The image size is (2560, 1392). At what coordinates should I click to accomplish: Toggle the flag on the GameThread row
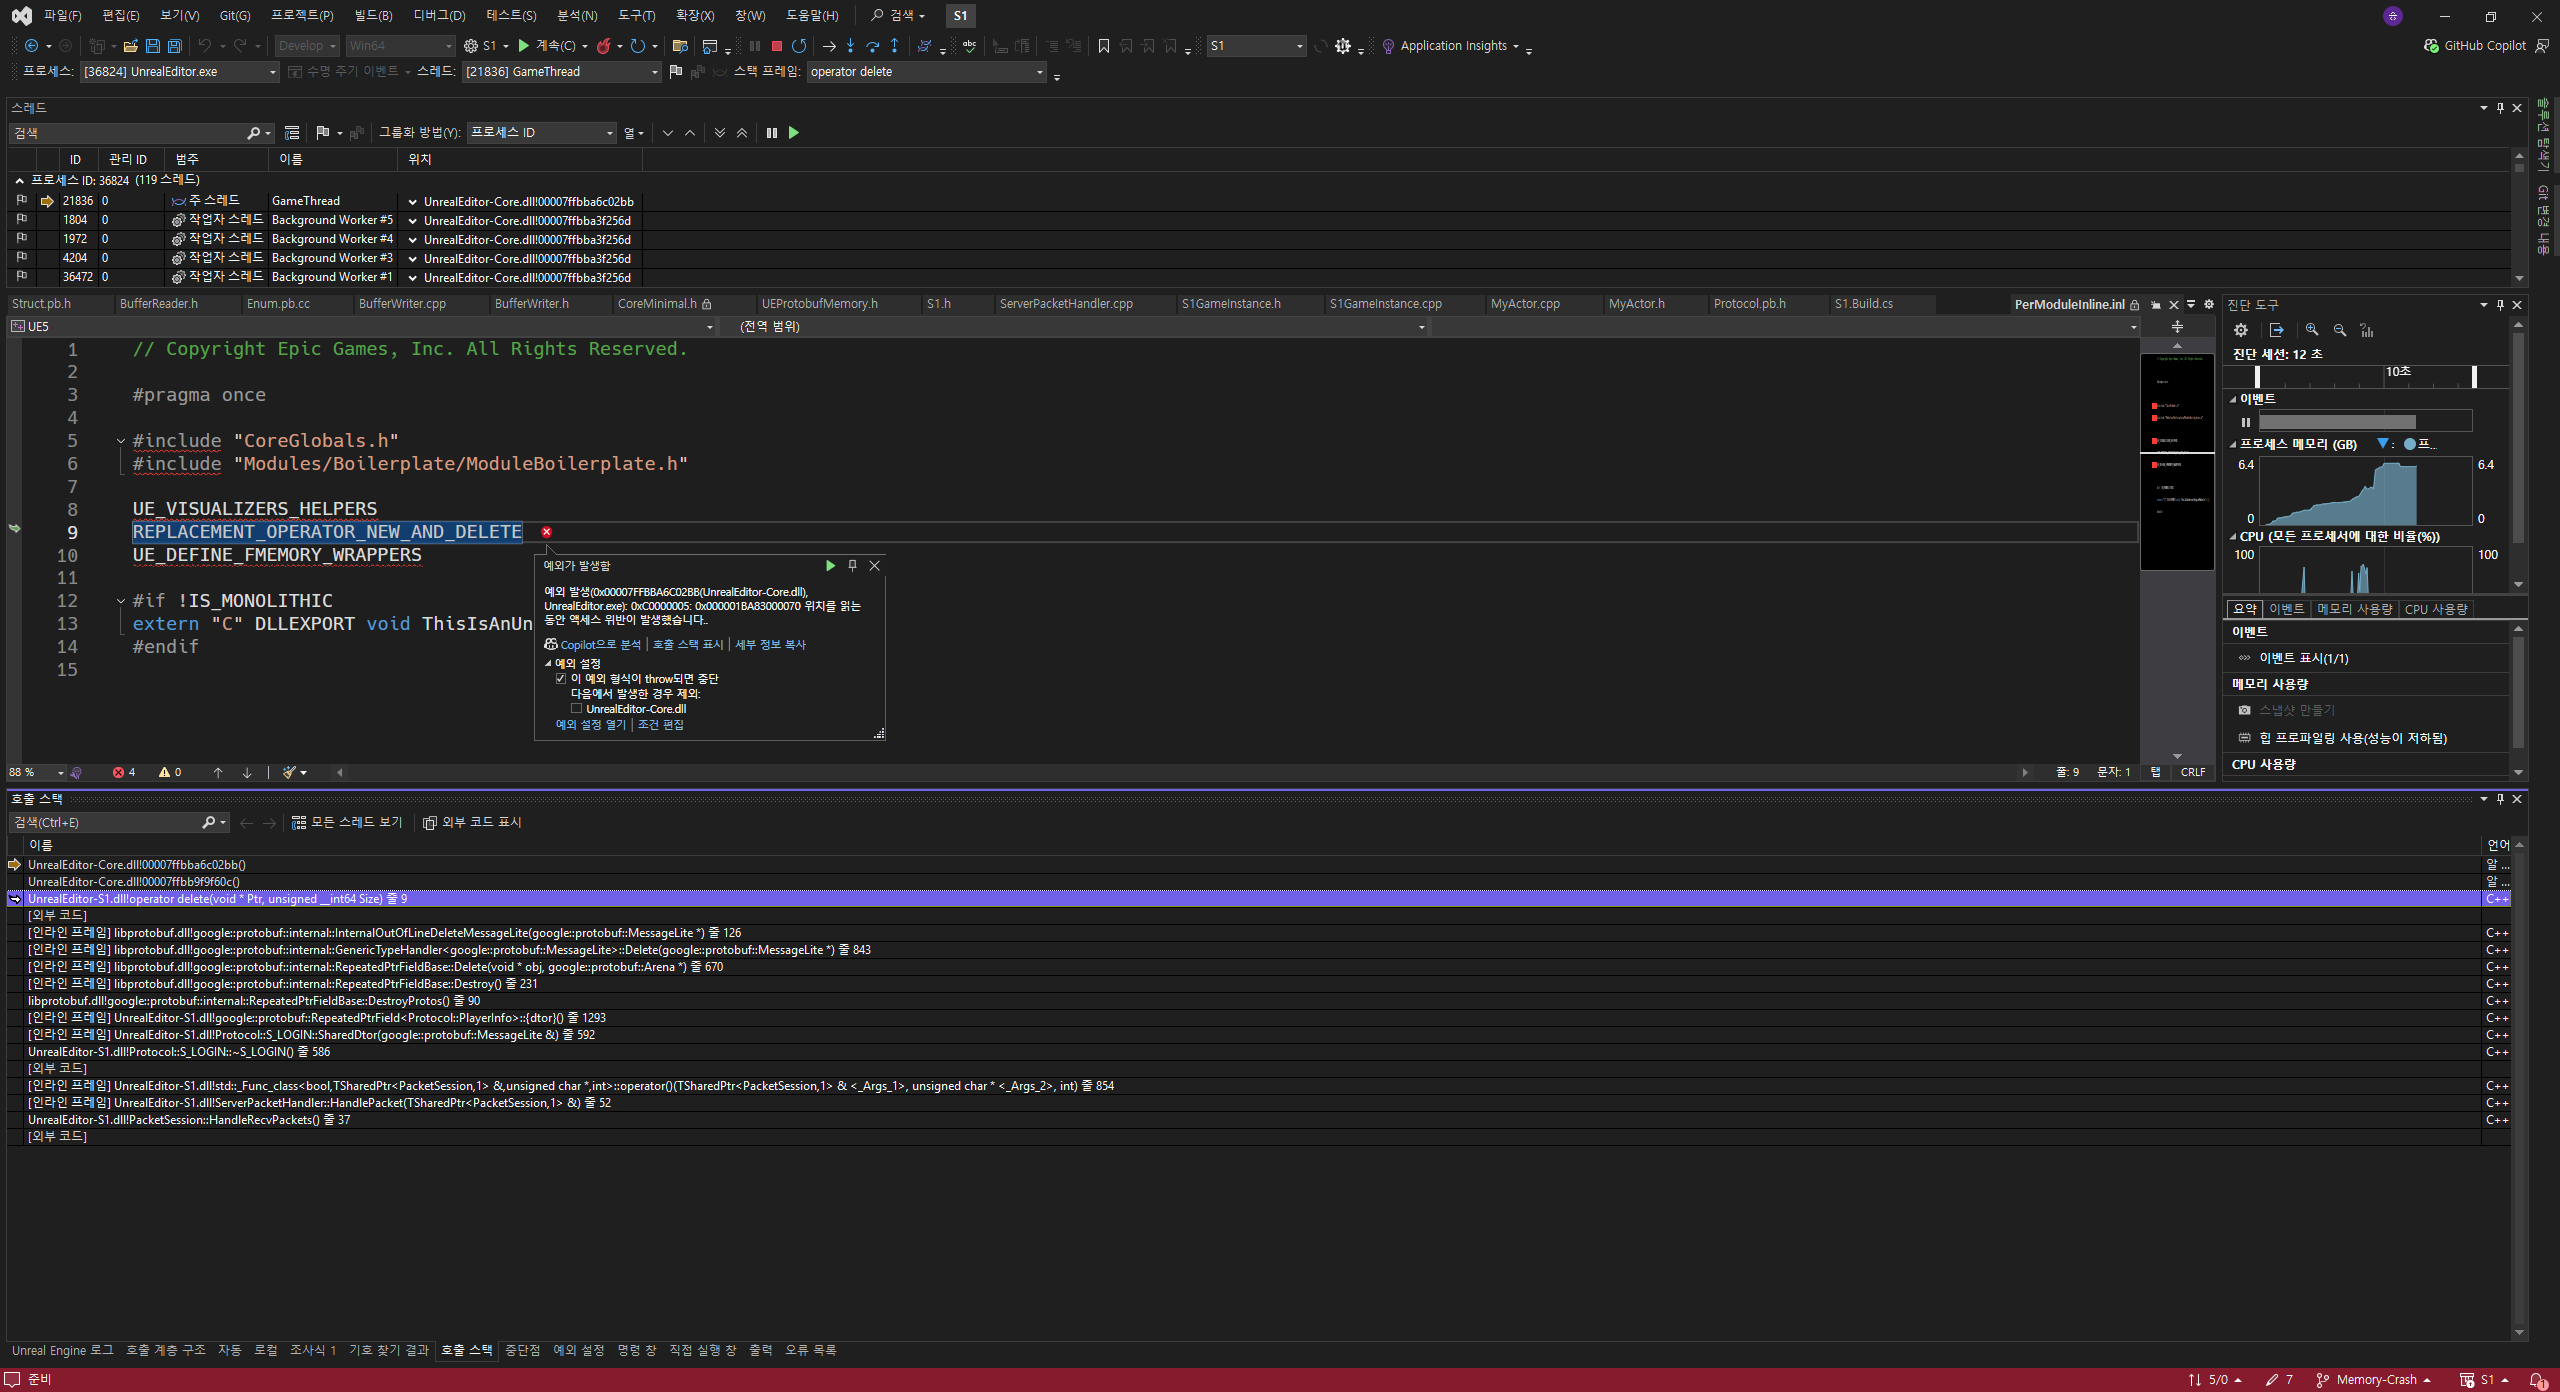pyautogui.click(x=22, y=201)
